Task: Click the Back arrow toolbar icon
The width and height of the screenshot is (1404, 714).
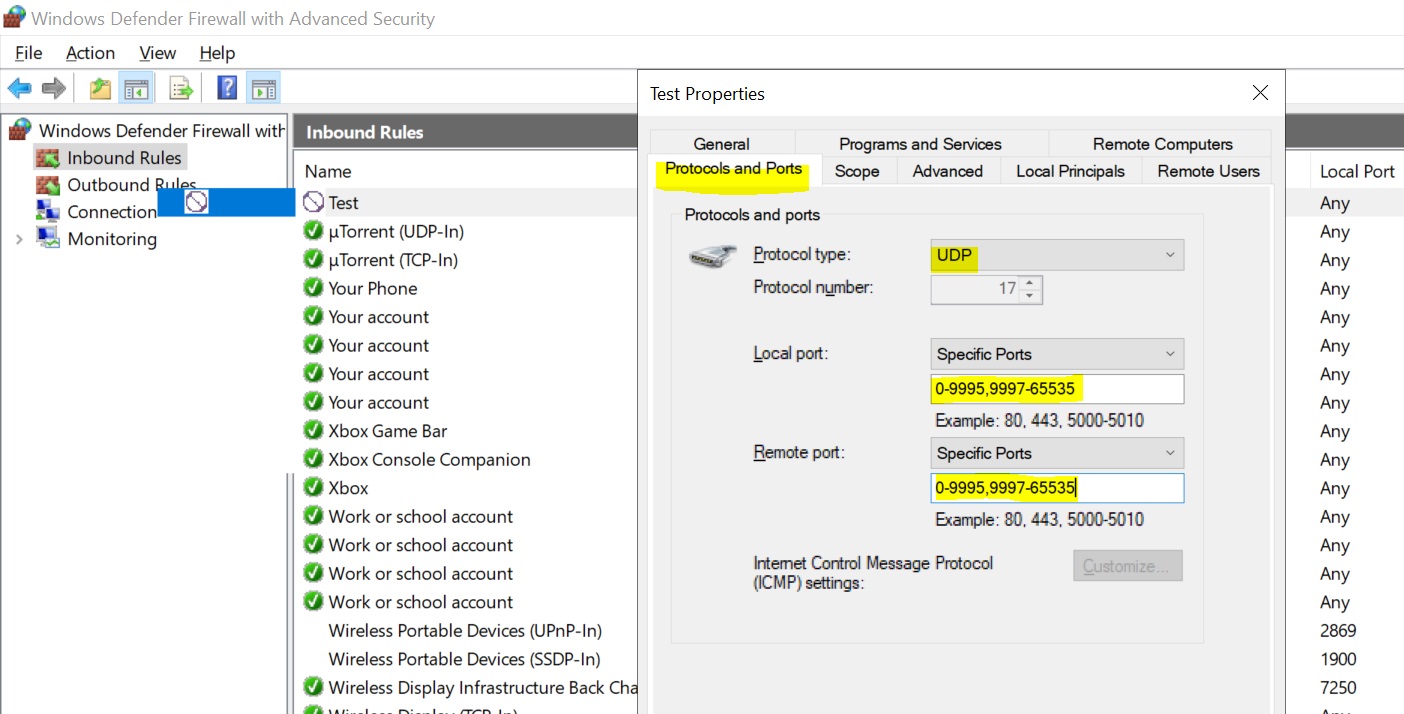Action: 19,88
